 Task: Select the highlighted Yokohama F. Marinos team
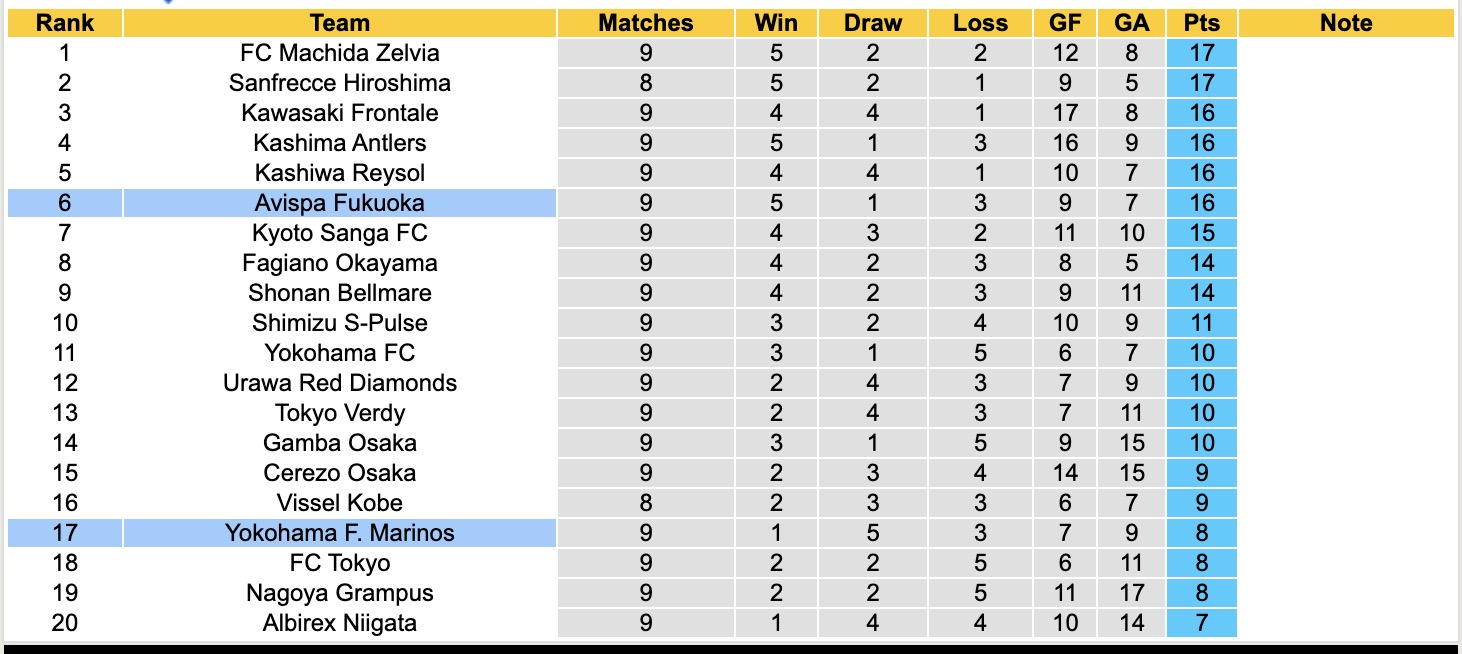[340, 533]
